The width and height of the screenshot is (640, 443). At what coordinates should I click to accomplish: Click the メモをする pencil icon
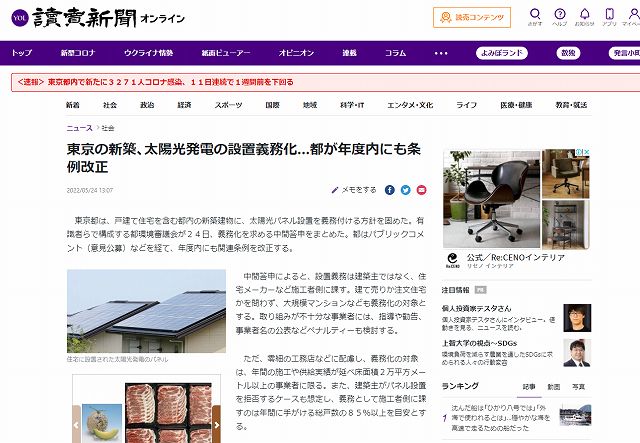tap(335, 190)
